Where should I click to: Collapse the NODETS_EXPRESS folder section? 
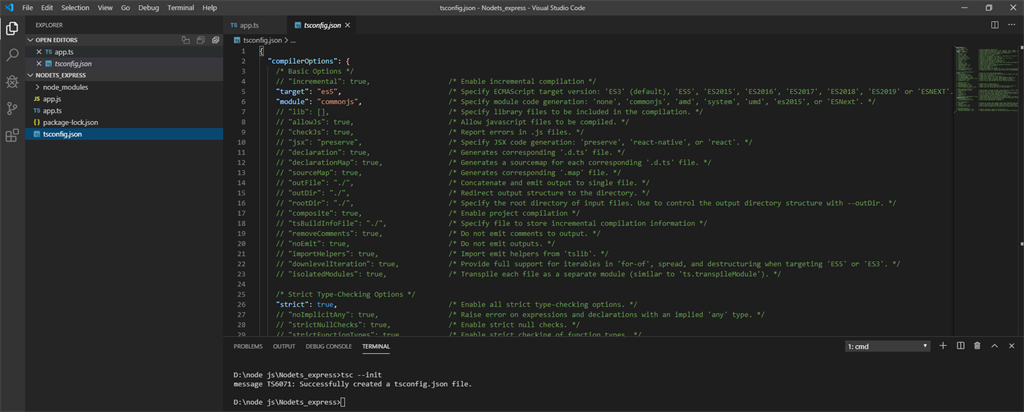point(60,74)
